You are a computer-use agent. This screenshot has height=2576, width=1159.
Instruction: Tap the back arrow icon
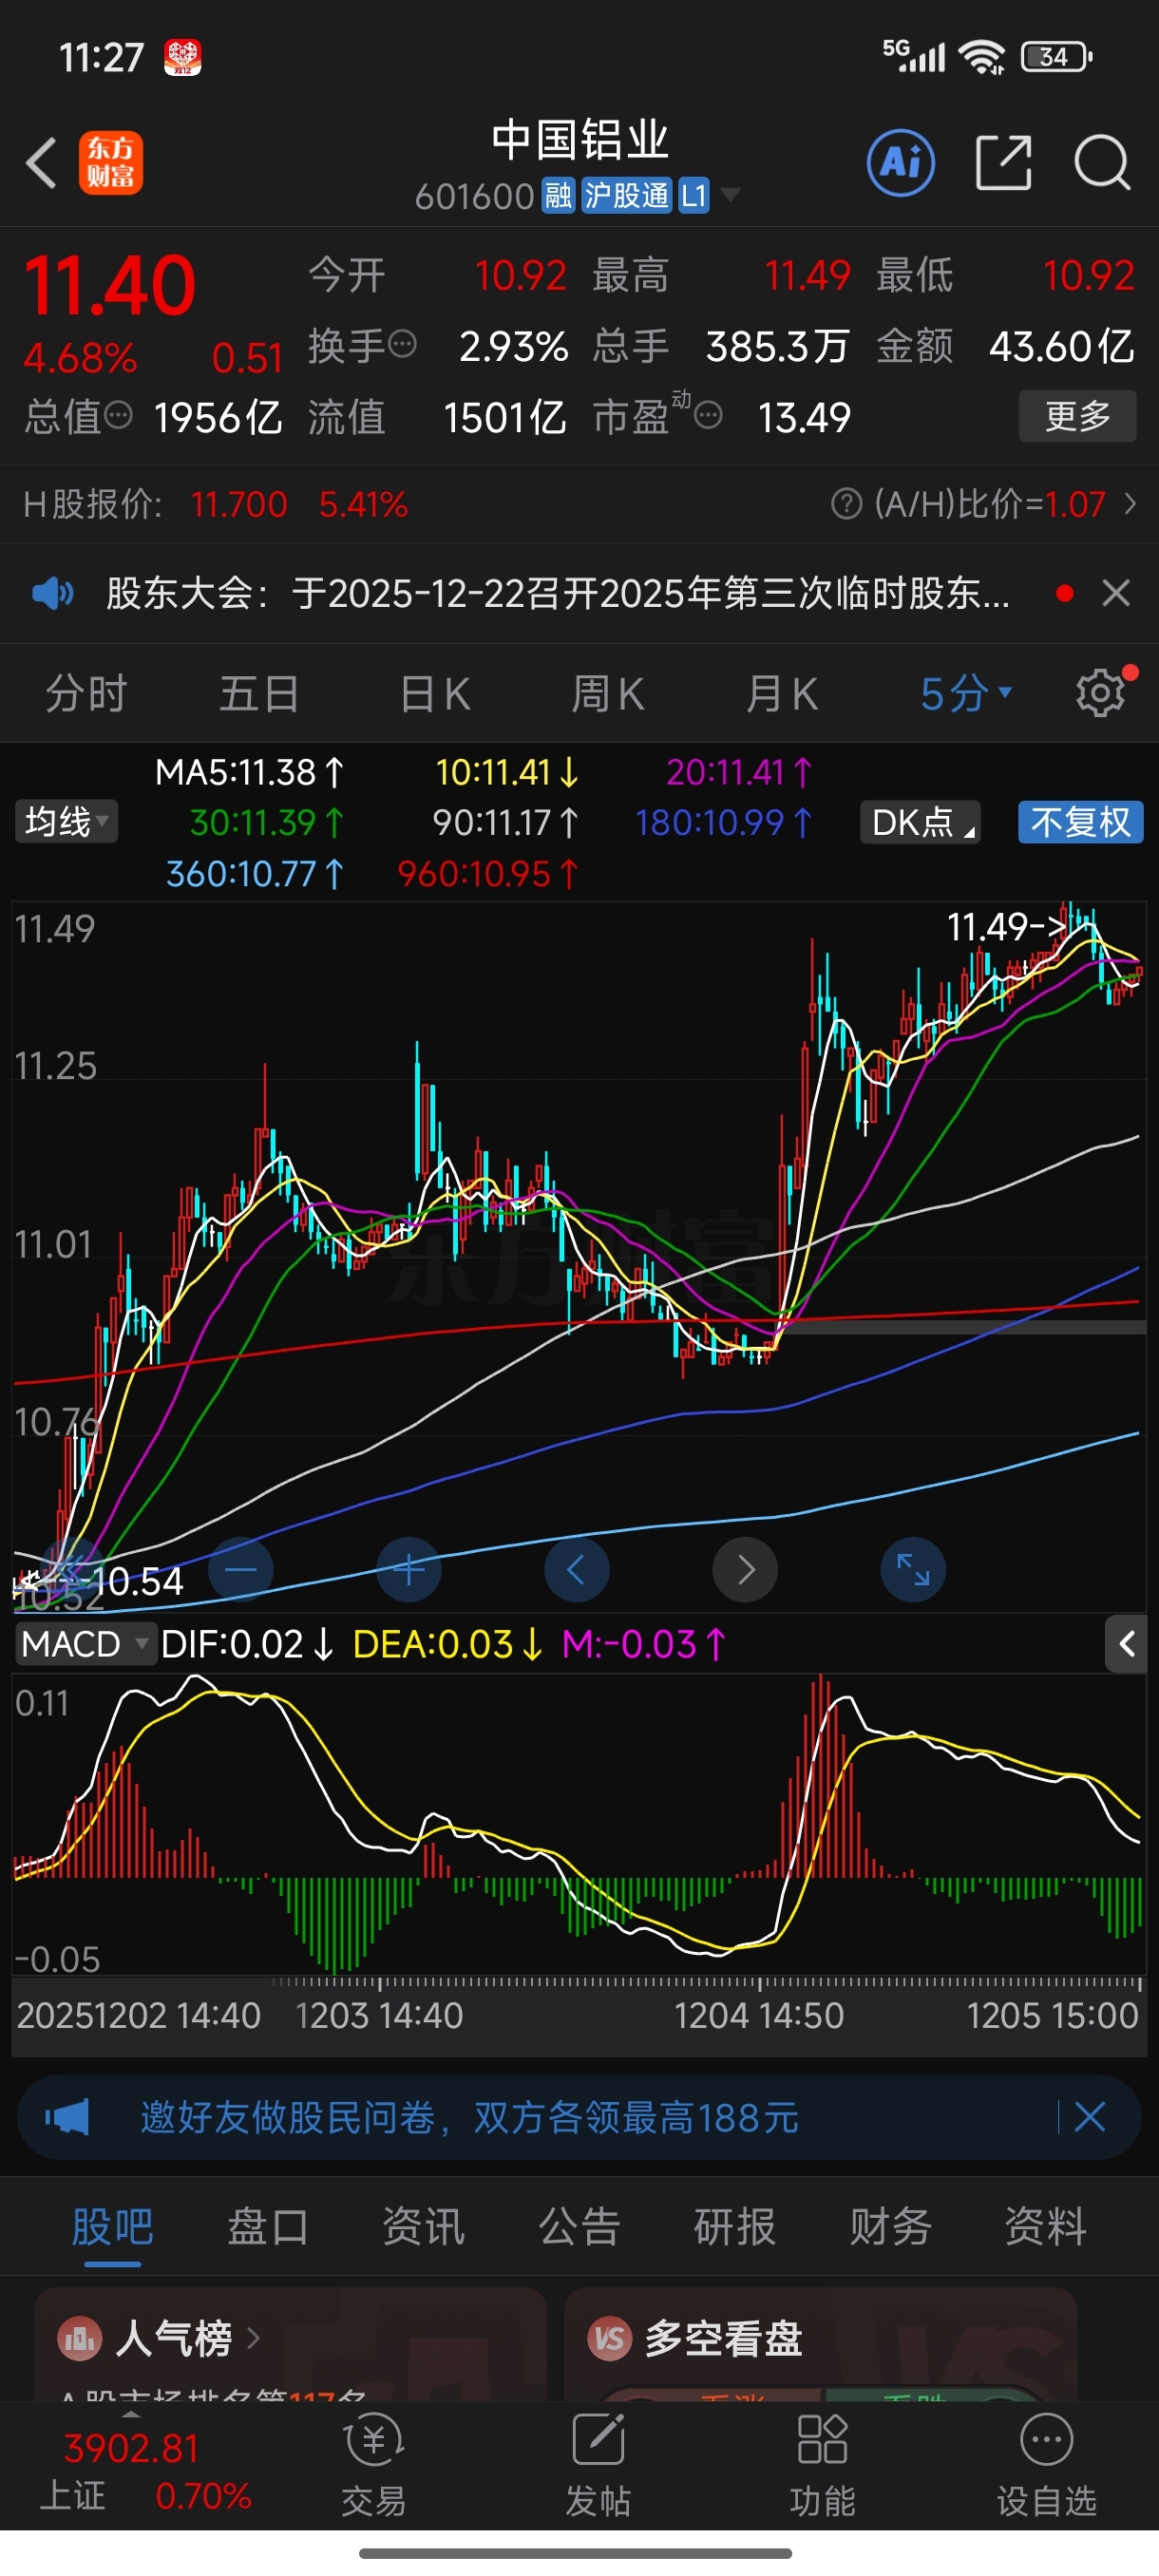pyautogui.click(x=41, y=162)
